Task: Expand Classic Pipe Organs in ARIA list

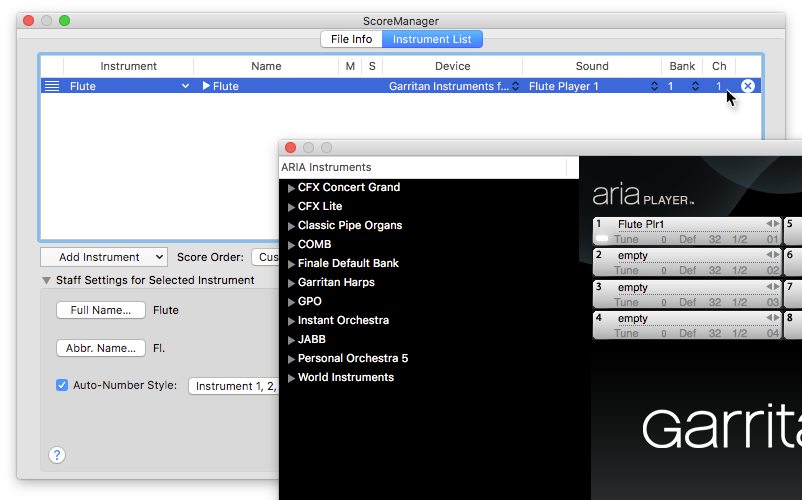Action: pos(291,225)
